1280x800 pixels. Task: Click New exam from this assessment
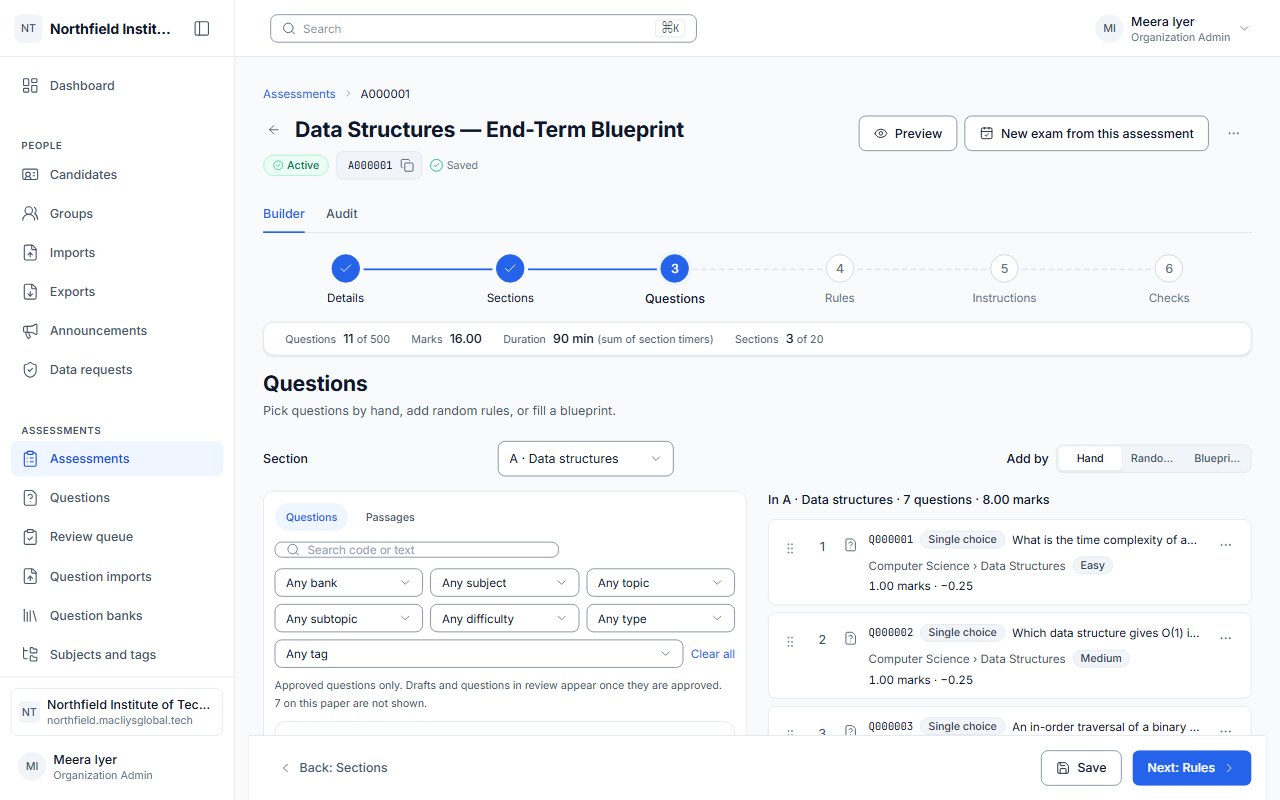click(x=1086, y=134)
